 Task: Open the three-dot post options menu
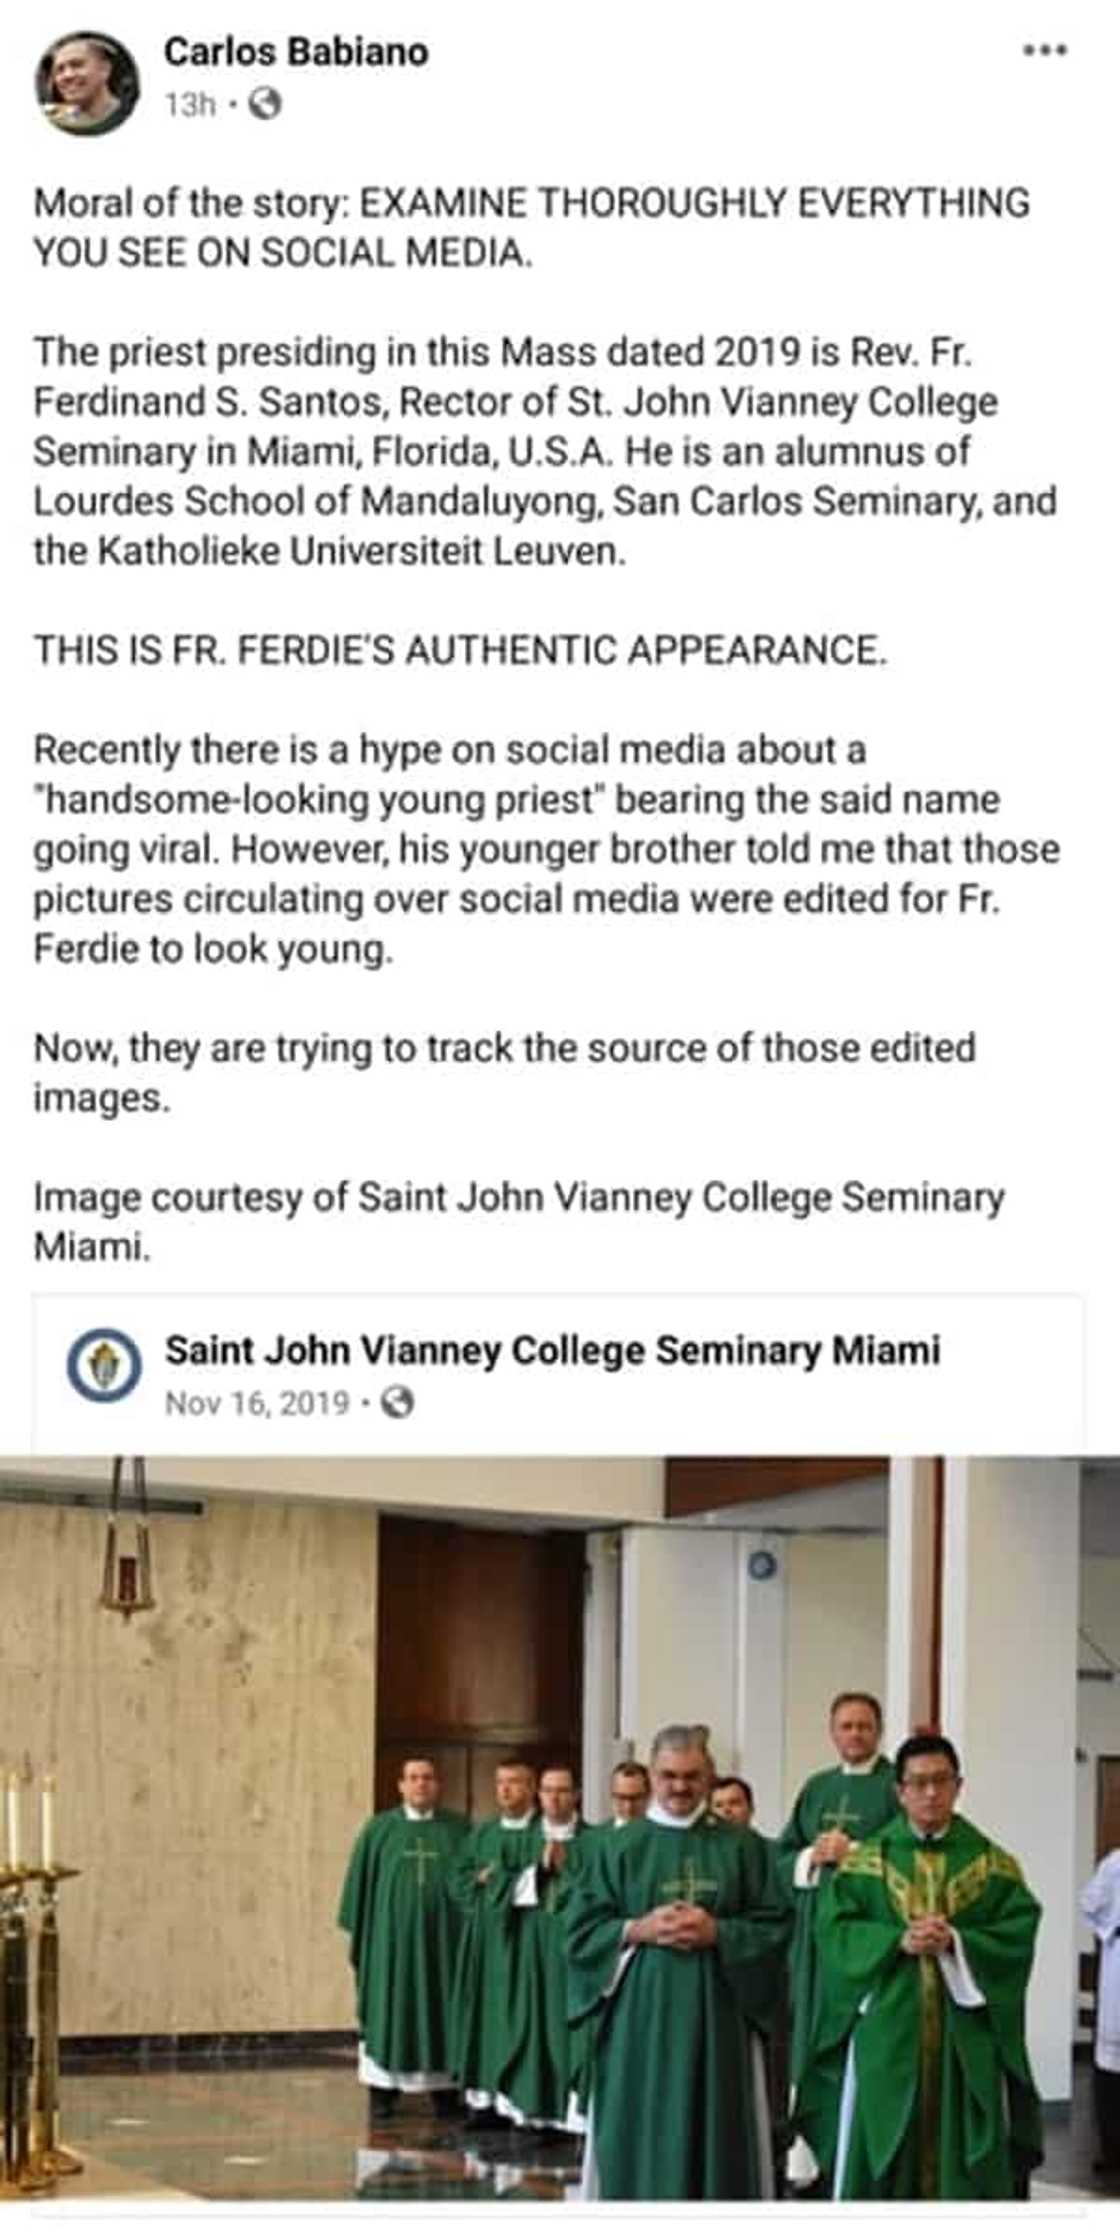(x=1045, y=50)
